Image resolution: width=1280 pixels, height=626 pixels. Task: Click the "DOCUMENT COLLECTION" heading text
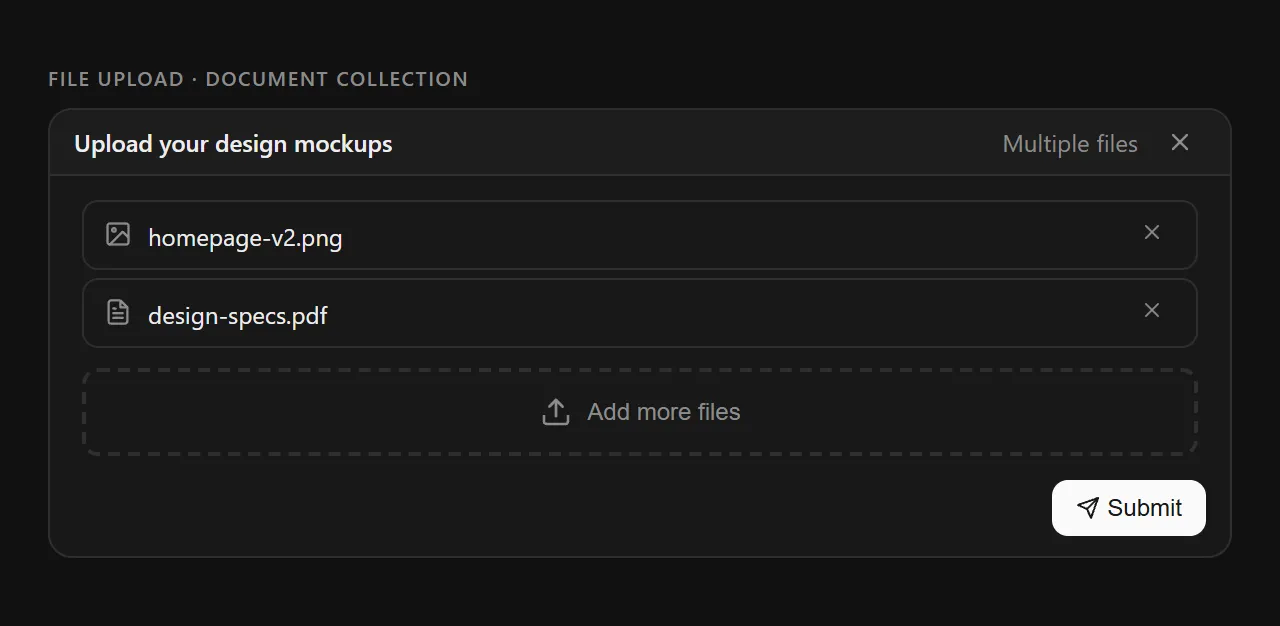click(x=336, y=79)
